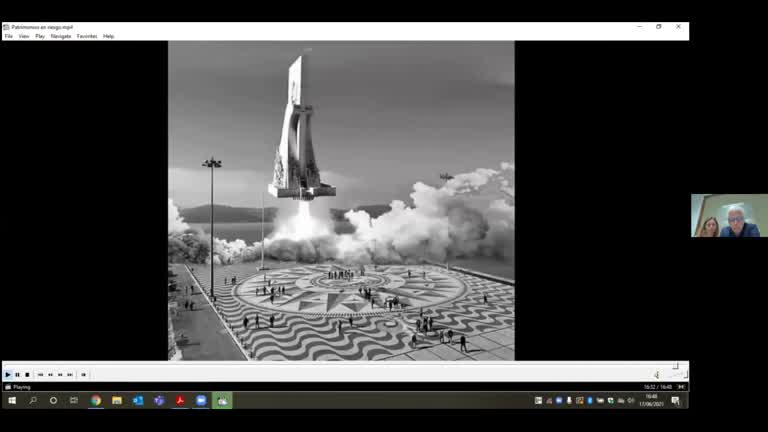
Task: Switch to Zoom in the taskbar
Action: click(x=201, y=401)
